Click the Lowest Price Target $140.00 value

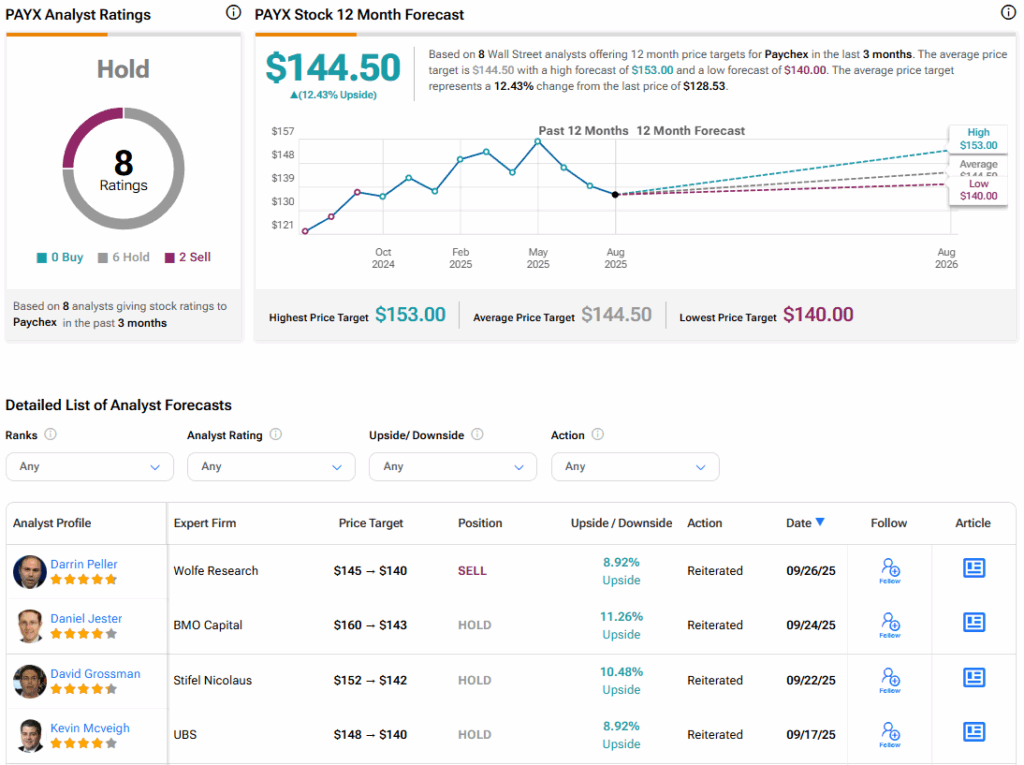pyautogui.click(x=818, y=315)
